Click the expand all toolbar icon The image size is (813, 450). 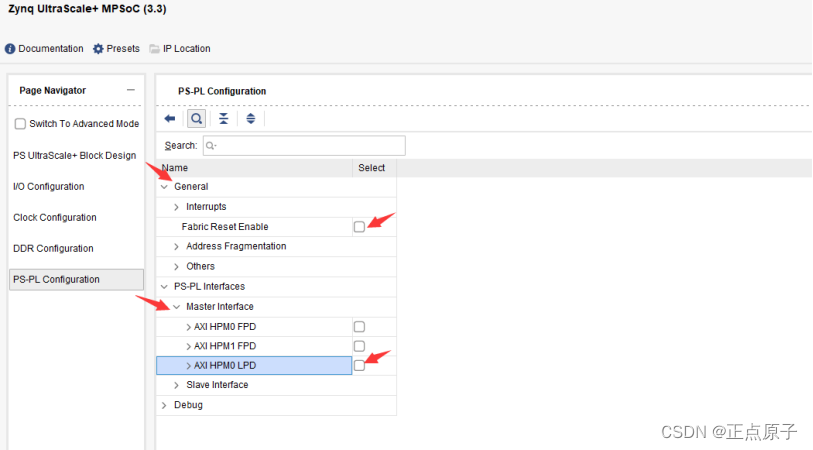[250, 118]
